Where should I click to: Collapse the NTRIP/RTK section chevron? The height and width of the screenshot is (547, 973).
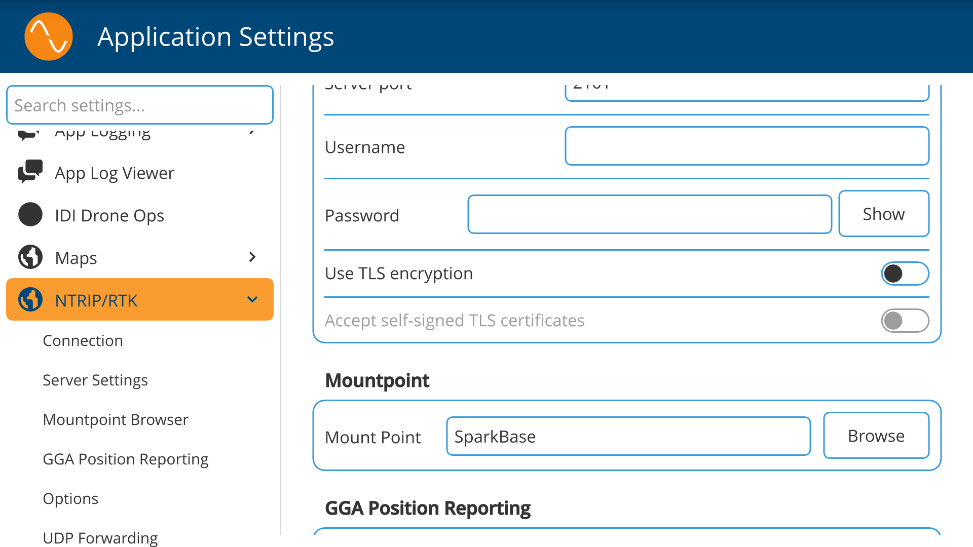(252, 299)
